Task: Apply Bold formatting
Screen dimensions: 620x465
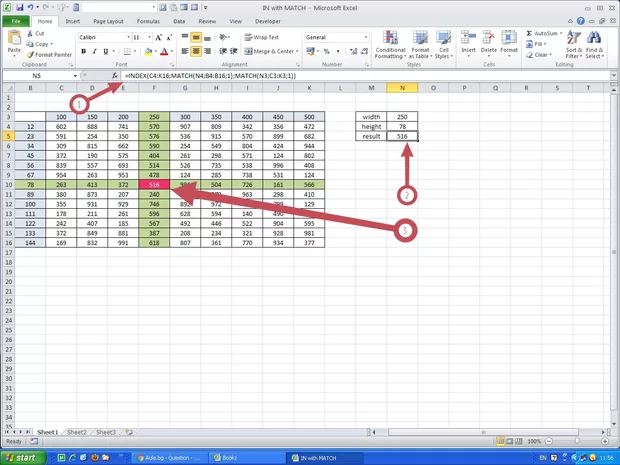Action: (83, 51)
